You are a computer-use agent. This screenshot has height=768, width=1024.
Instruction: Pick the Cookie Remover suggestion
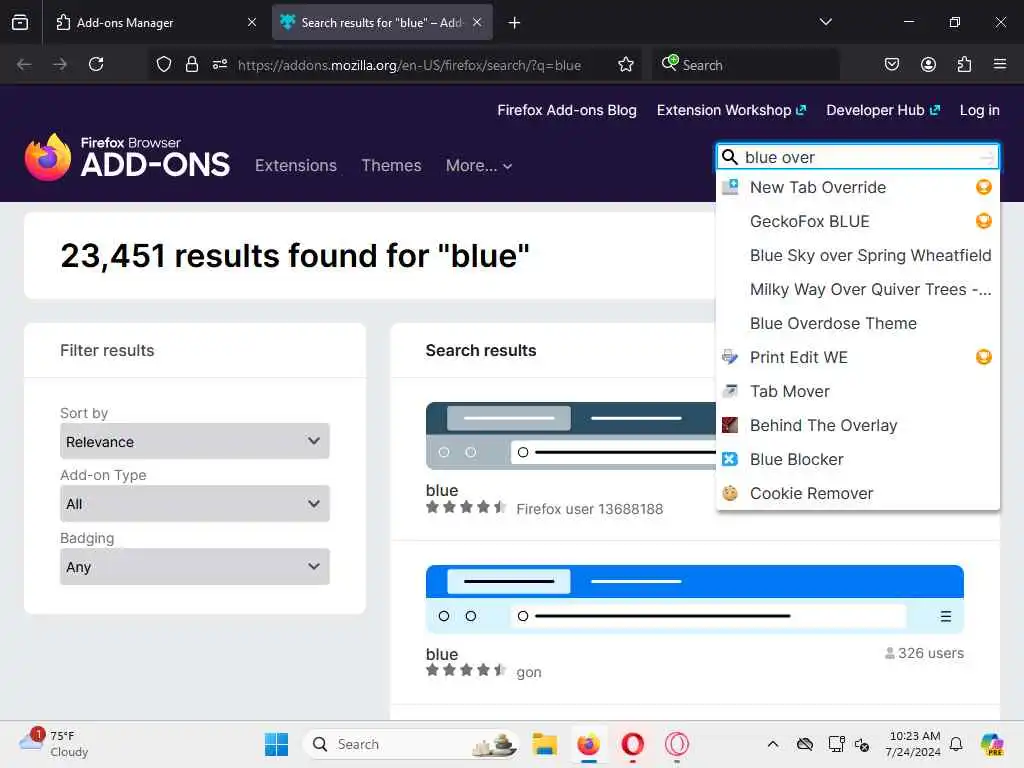[857, 493]
